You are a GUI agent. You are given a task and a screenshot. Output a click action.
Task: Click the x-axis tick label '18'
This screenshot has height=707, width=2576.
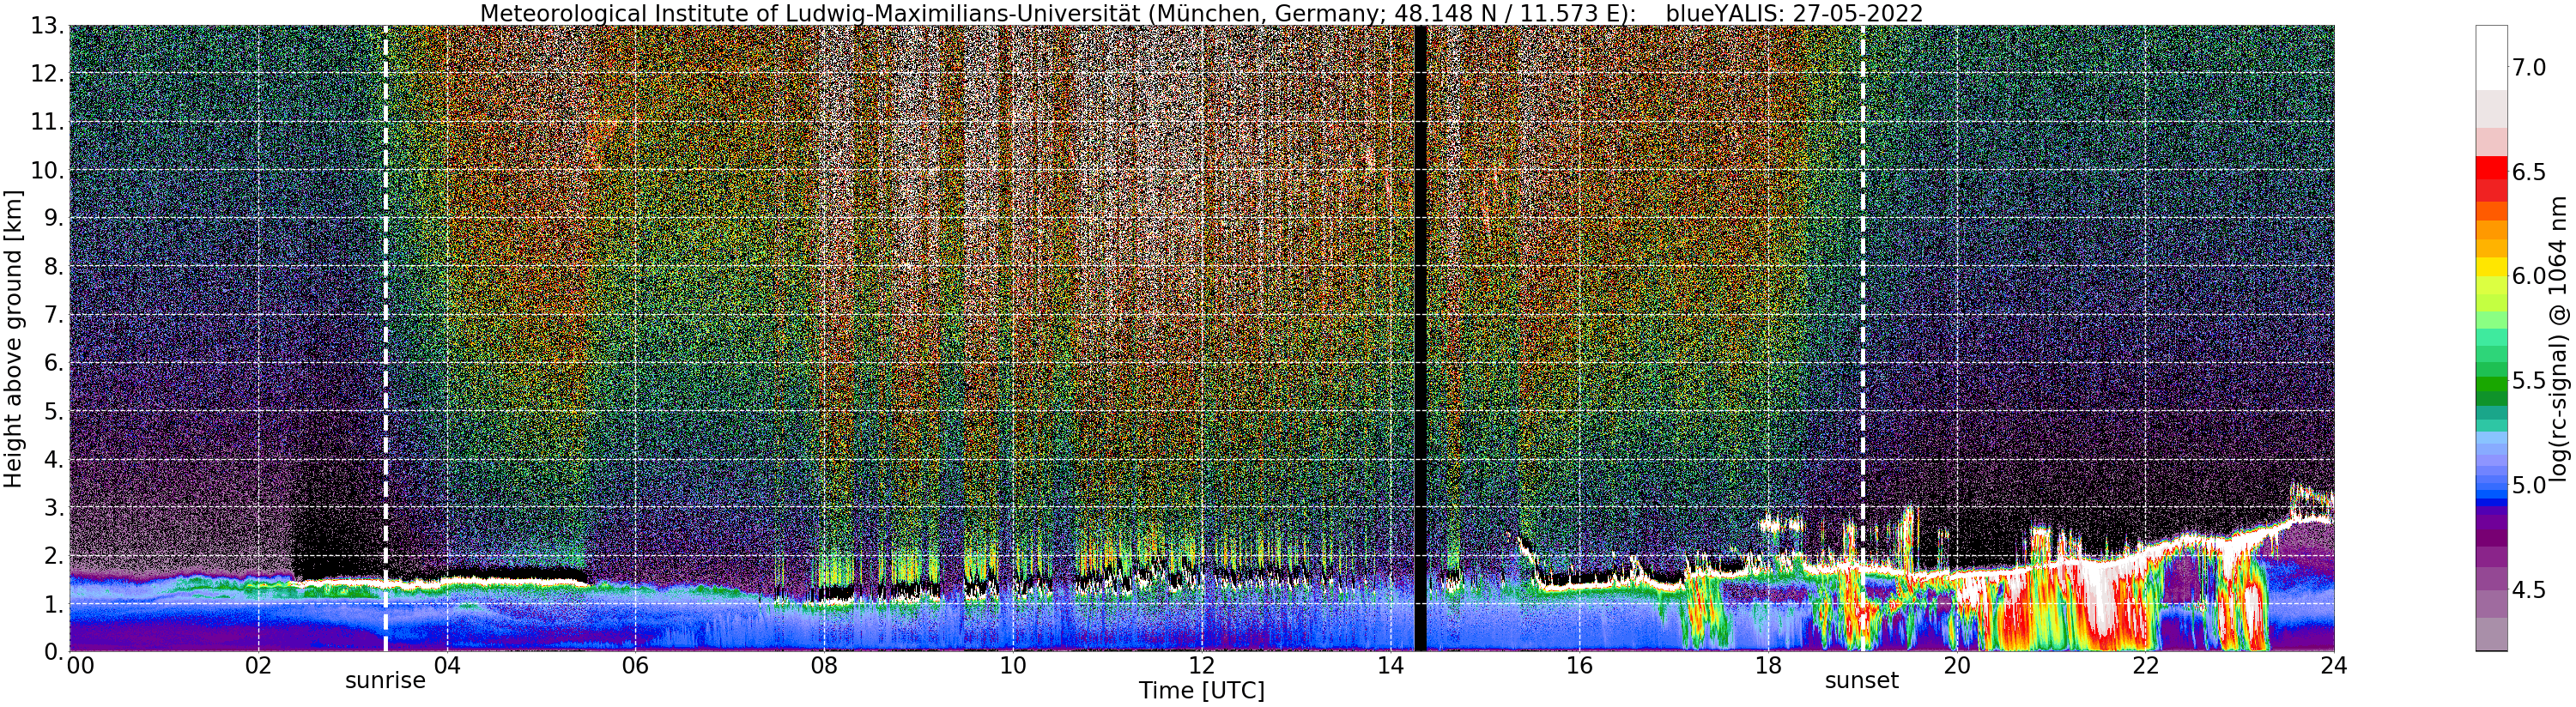pyautogui.click(x=1768, y=667)
